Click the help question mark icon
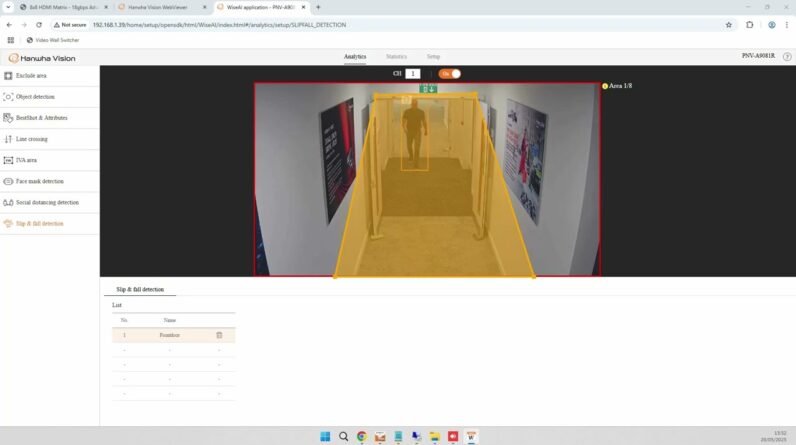The height and width of the screenshot is (445, 796). tap(787, 56)
